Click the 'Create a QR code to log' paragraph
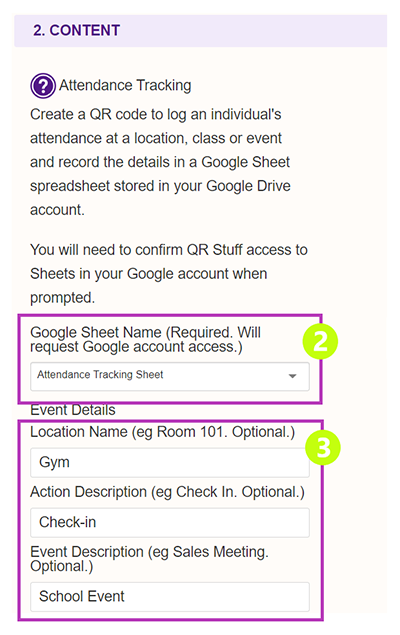The width and height of the screenshot is (400, 635). 160,162
